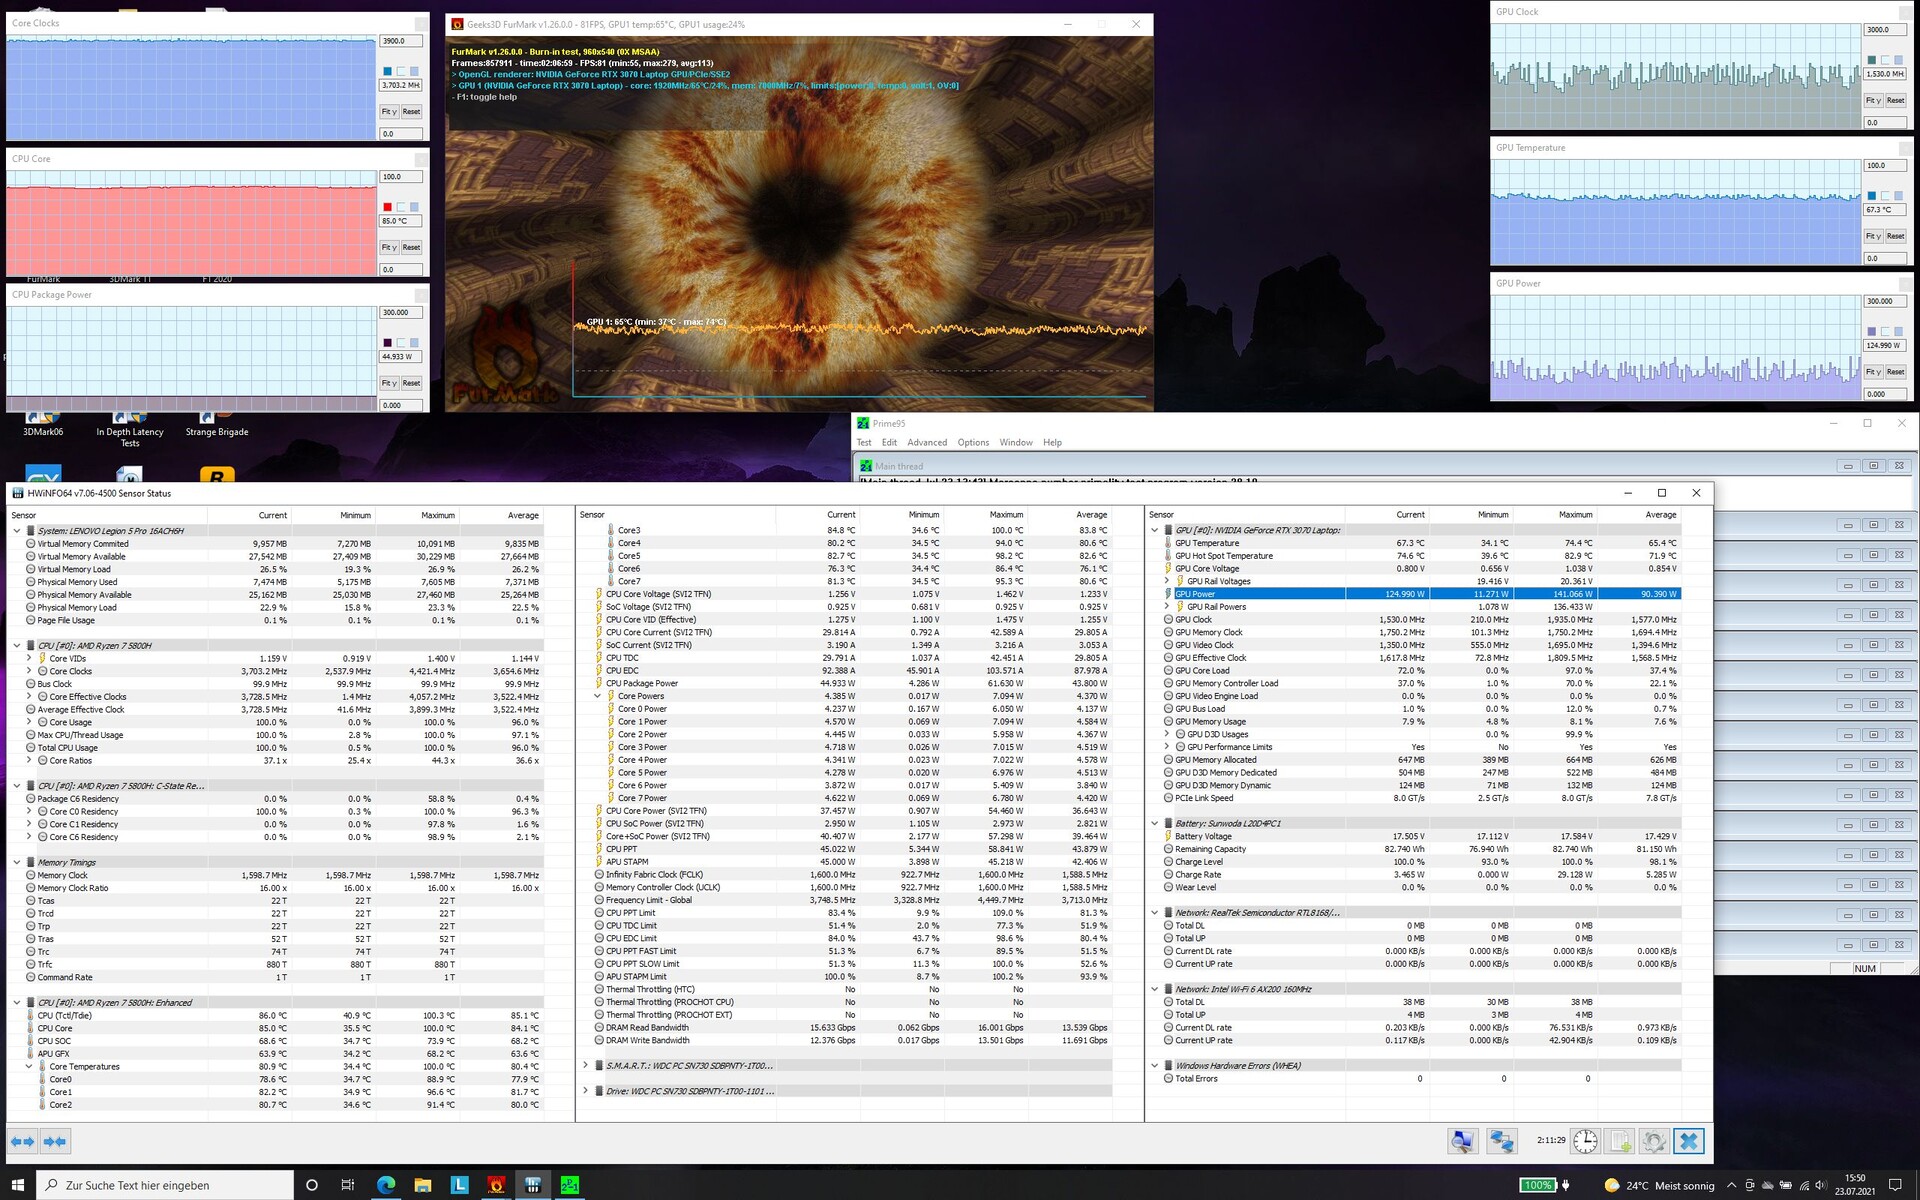Open the Advanced menu in Prime95
Image resolution: width=1920 pixels, height=1200 pixels.
(926, 442)
